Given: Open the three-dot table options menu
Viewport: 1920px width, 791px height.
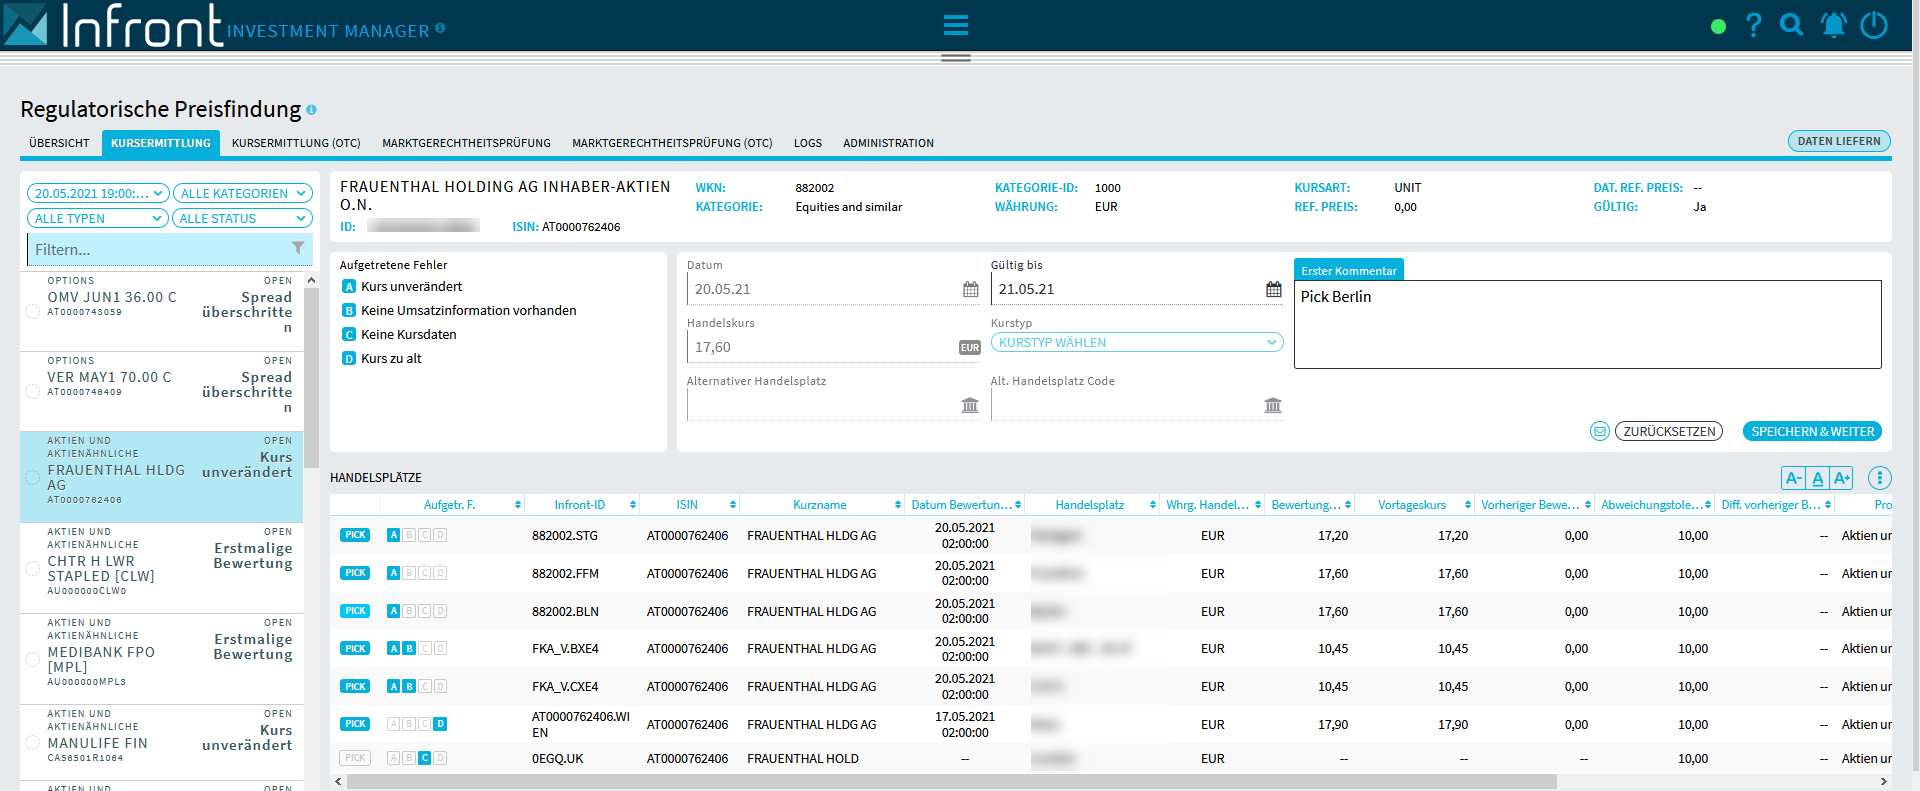Looking at the screenshot, I should [1879, 478].
